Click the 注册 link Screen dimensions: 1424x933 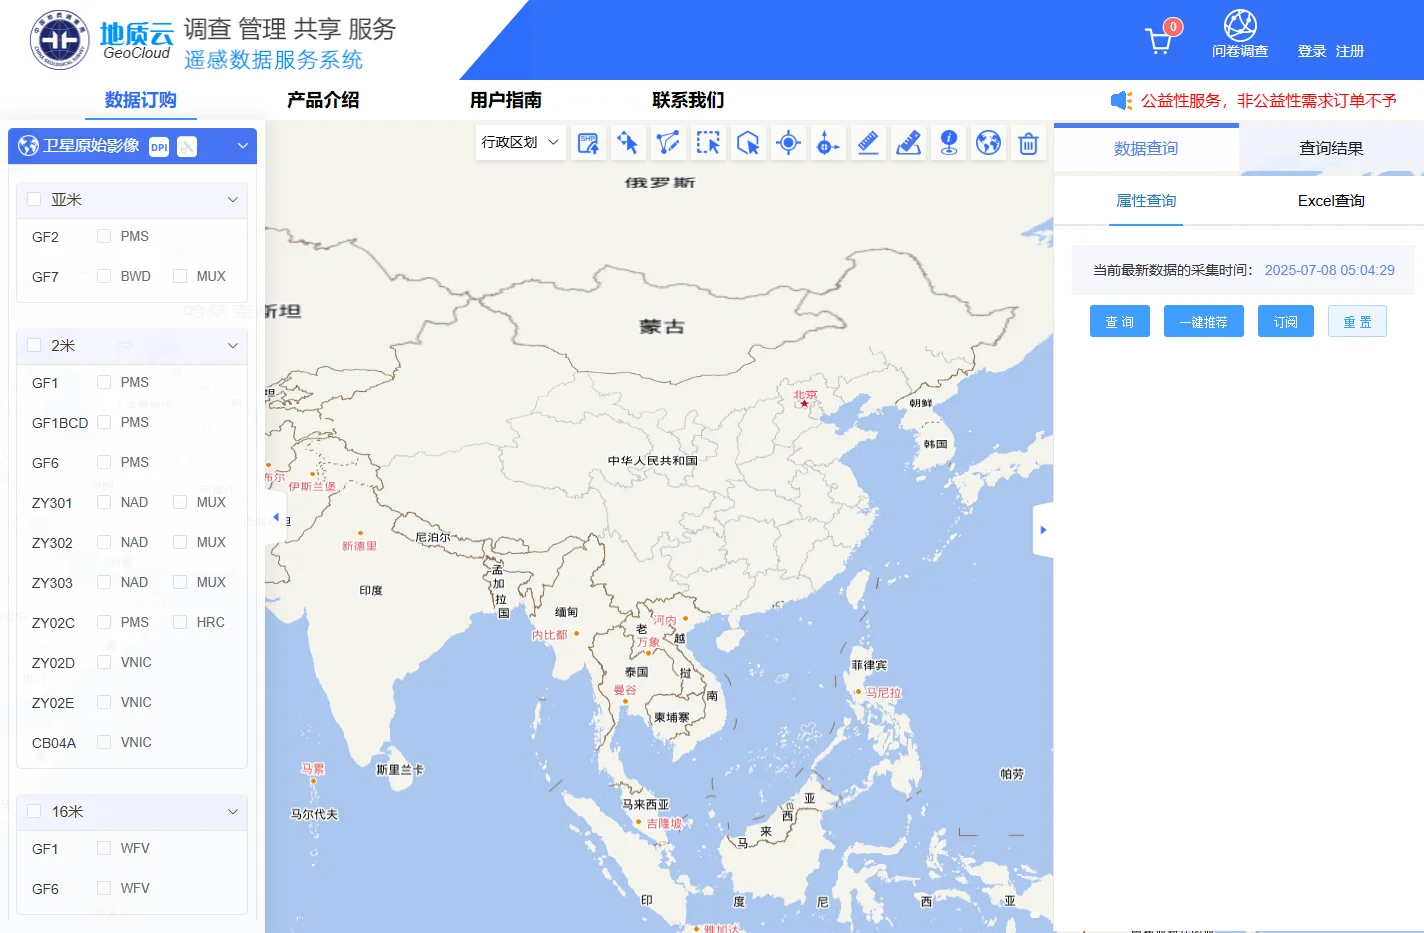click(1350, 51)
